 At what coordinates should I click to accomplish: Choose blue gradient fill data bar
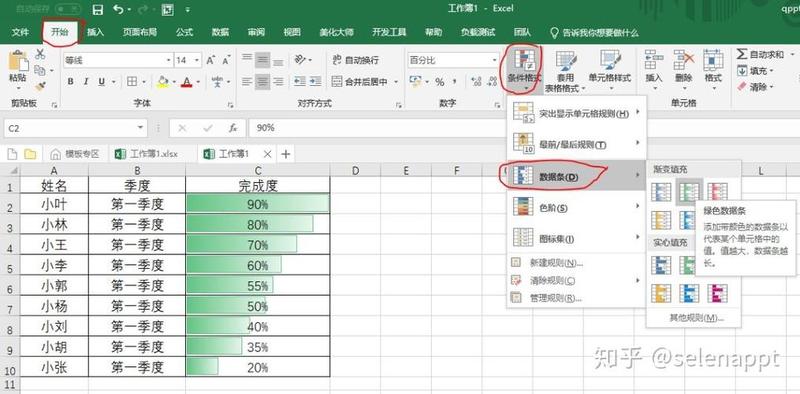(661, 191)
